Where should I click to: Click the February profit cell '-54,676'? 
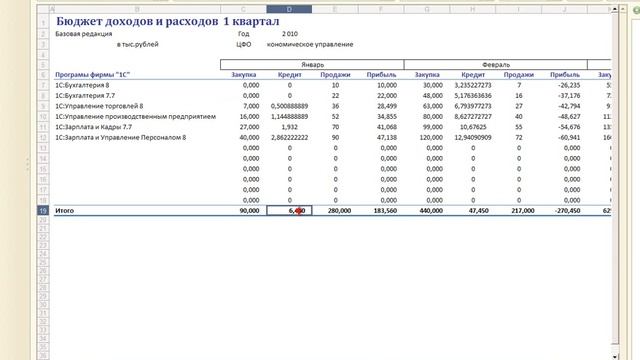tap(569, 127)
